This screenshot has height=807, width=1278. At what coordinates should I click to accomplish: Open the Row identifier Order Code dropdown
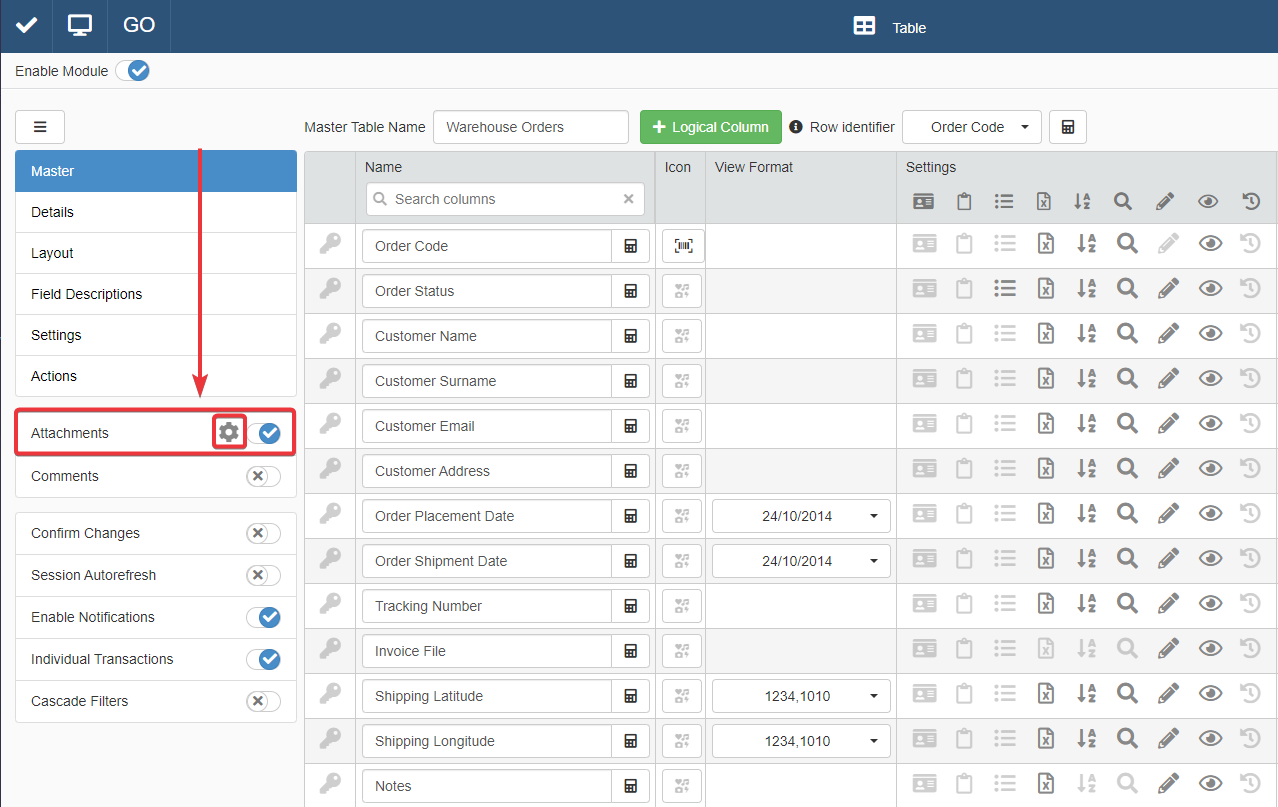click(971, 127)
